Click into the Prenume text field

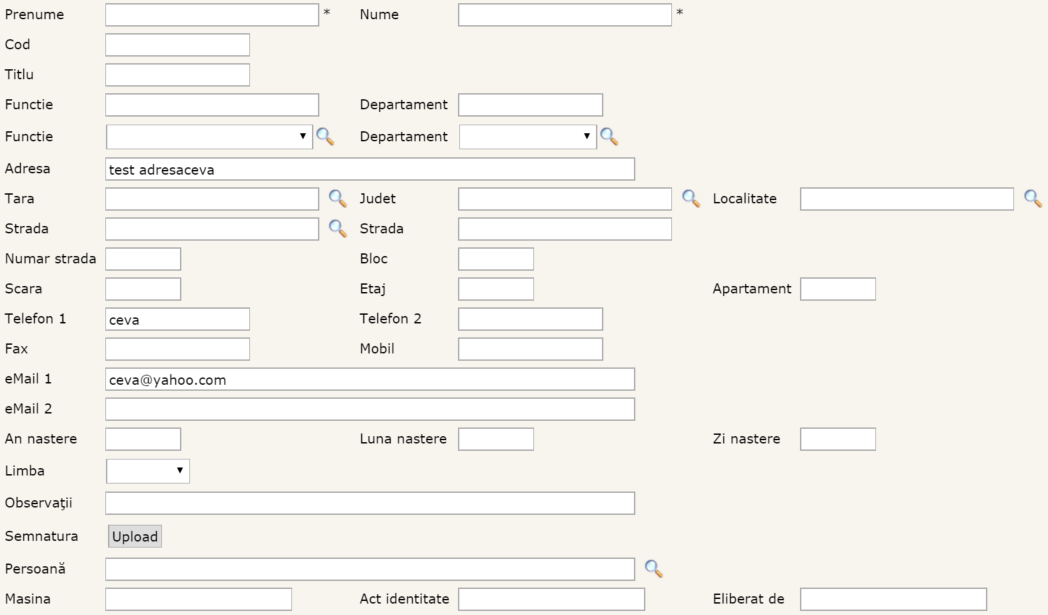pyautogui.click(x=212, y=15)
